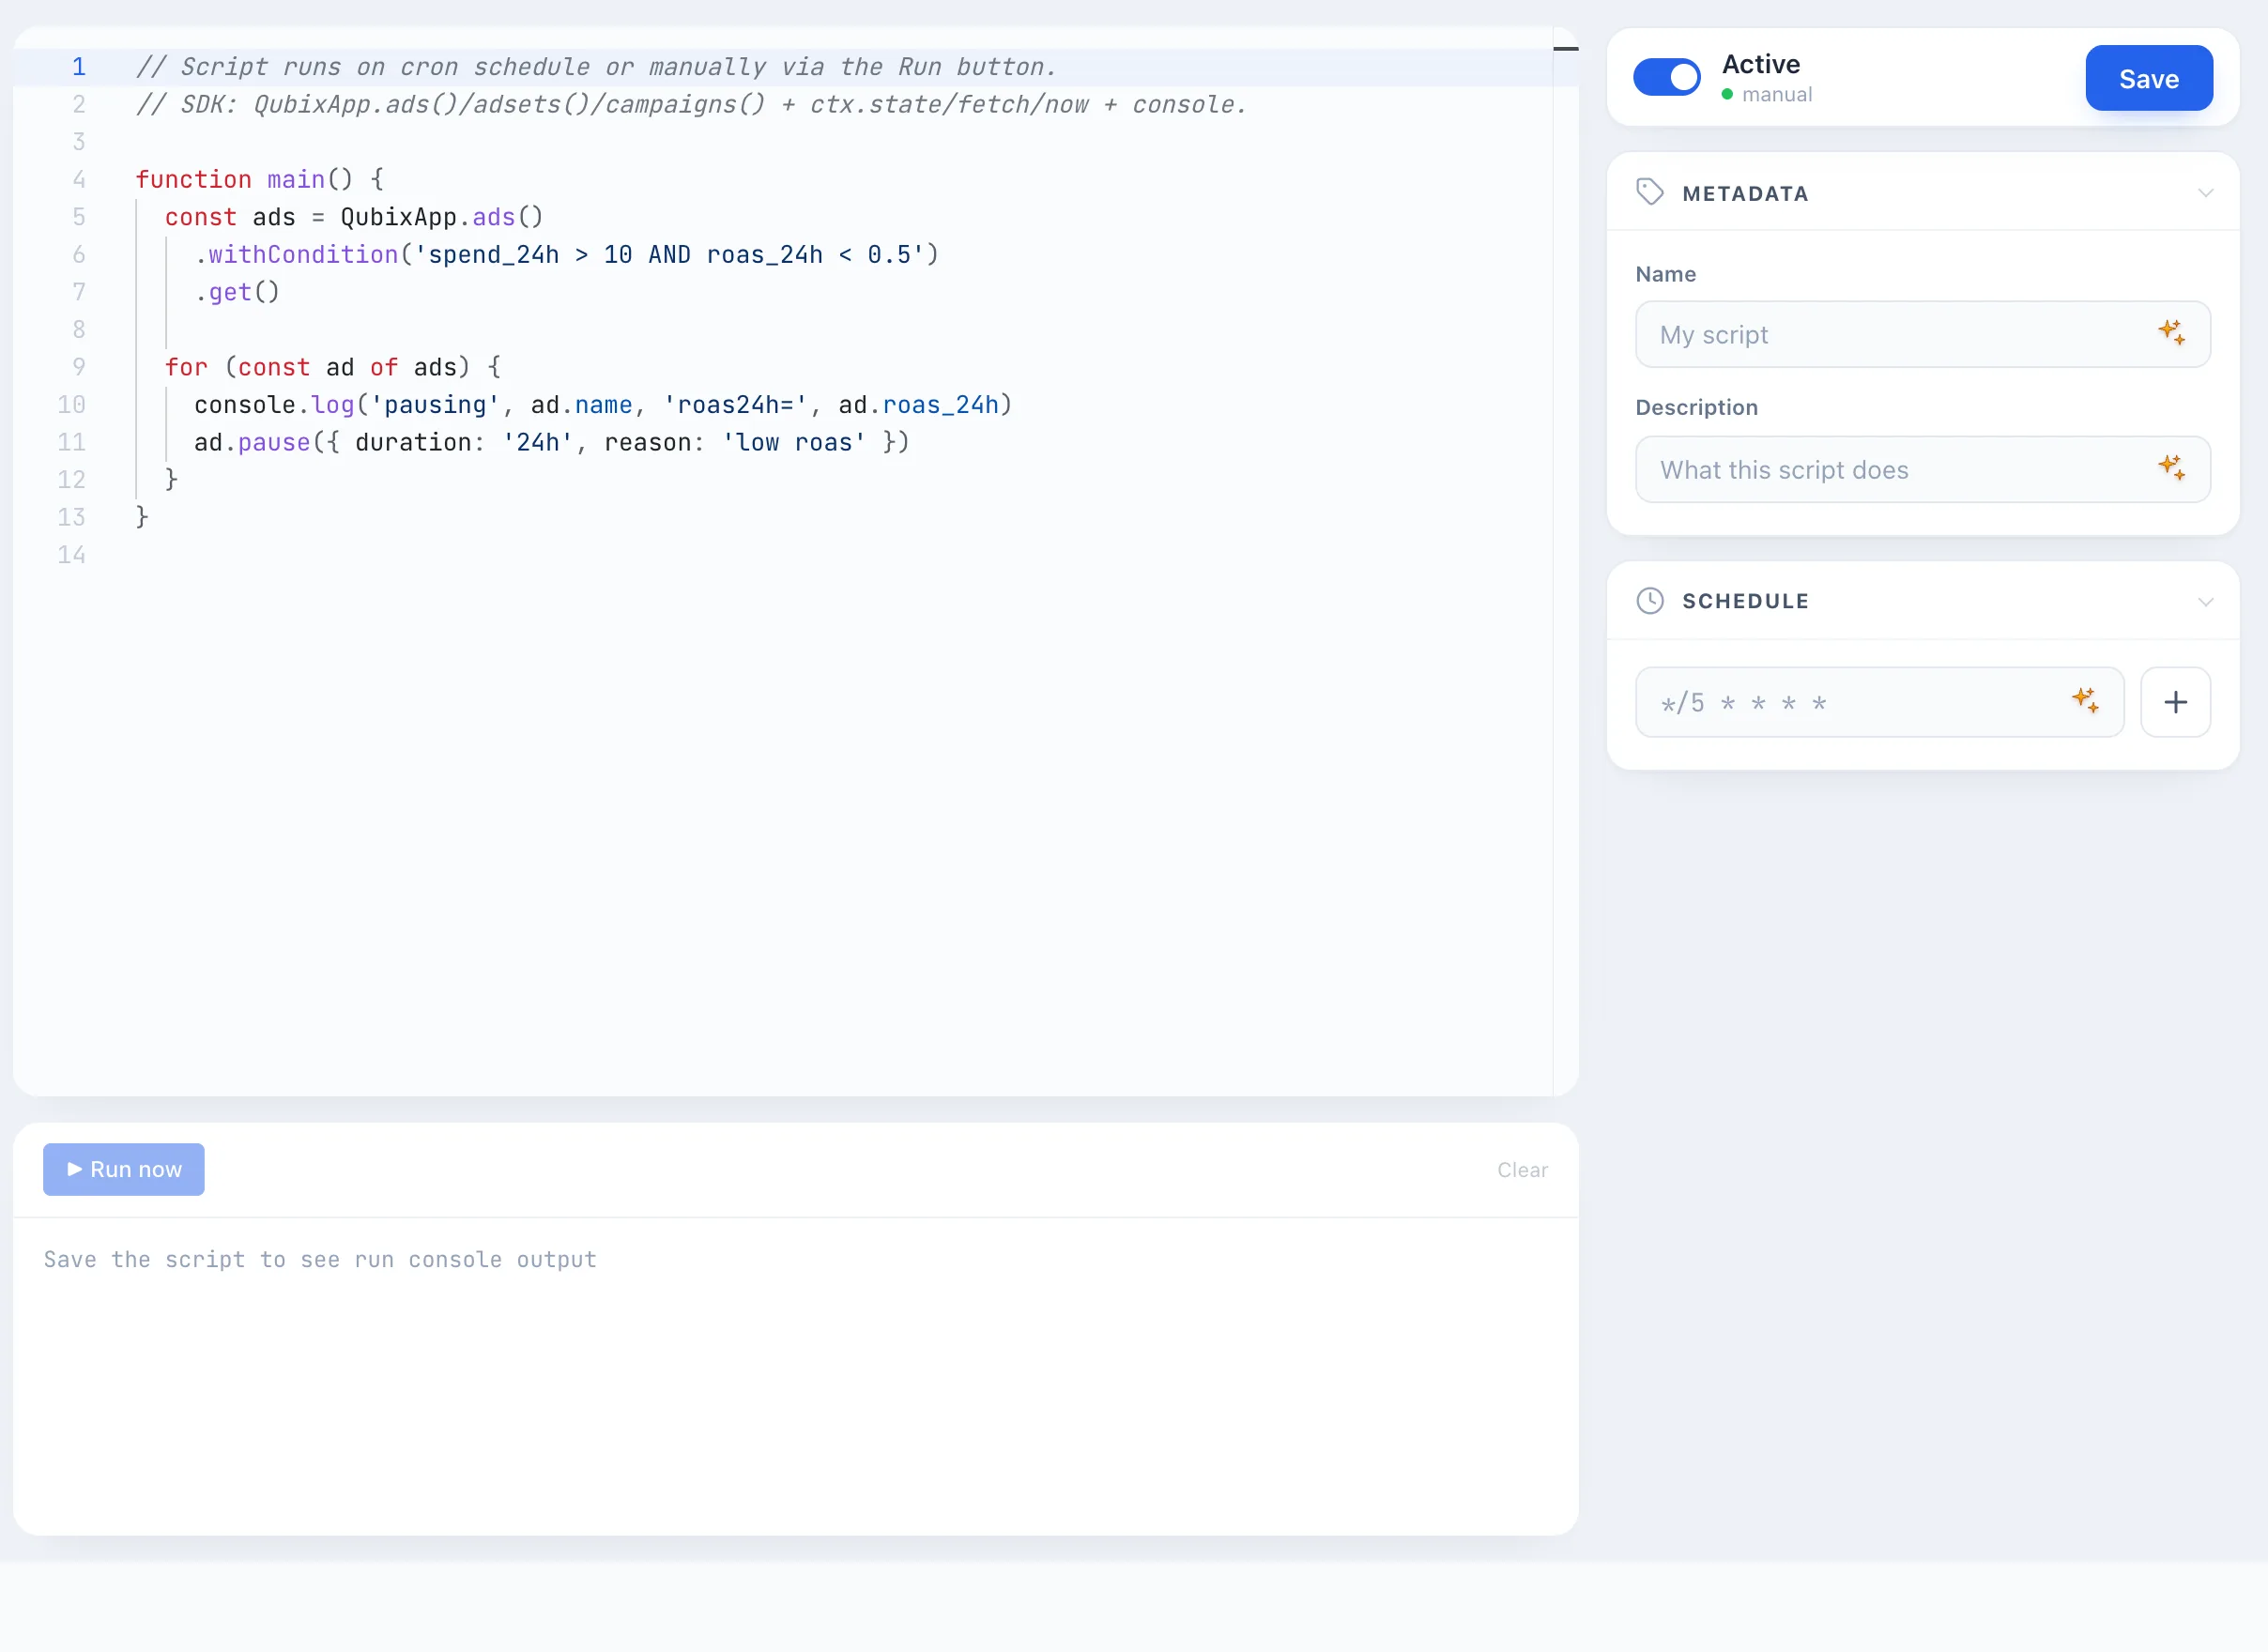Screen dimensions: 2268x1652
Task: Click the 'for' keyword on line 9
Action: coord(186,367)
